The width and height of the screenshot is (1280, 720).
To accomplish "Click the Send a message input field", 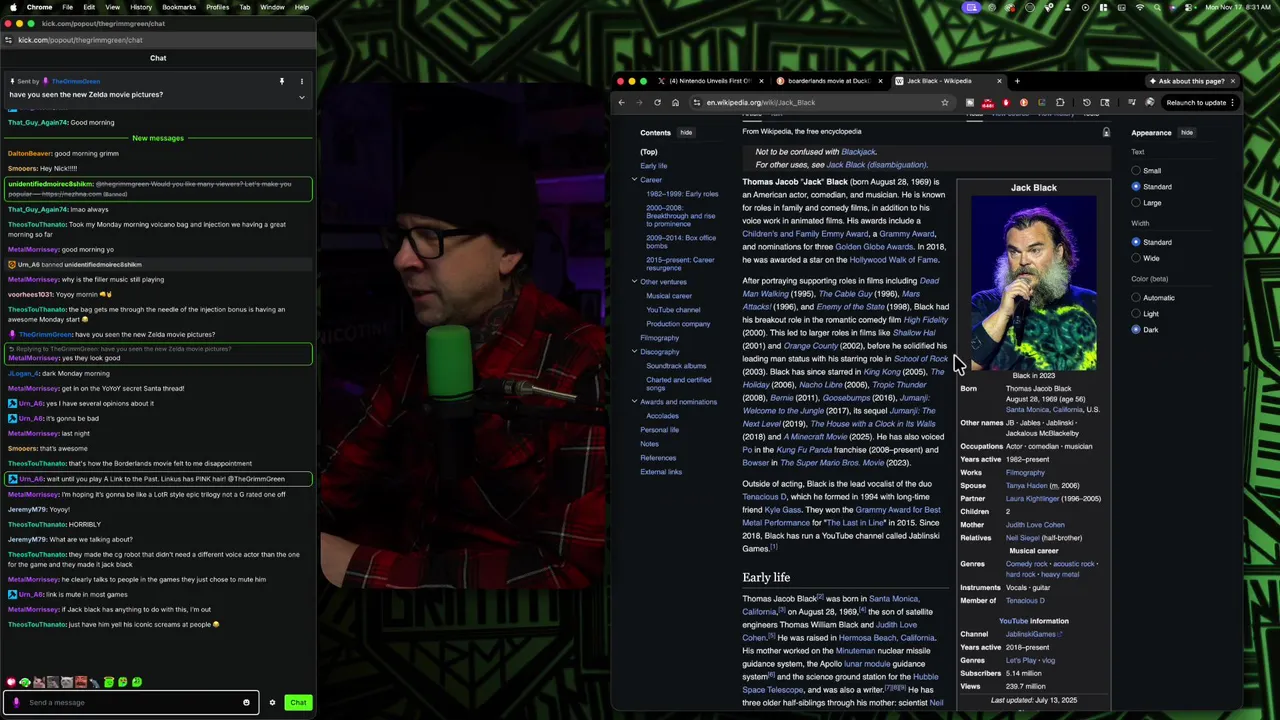I will click(x=132, y=702).
